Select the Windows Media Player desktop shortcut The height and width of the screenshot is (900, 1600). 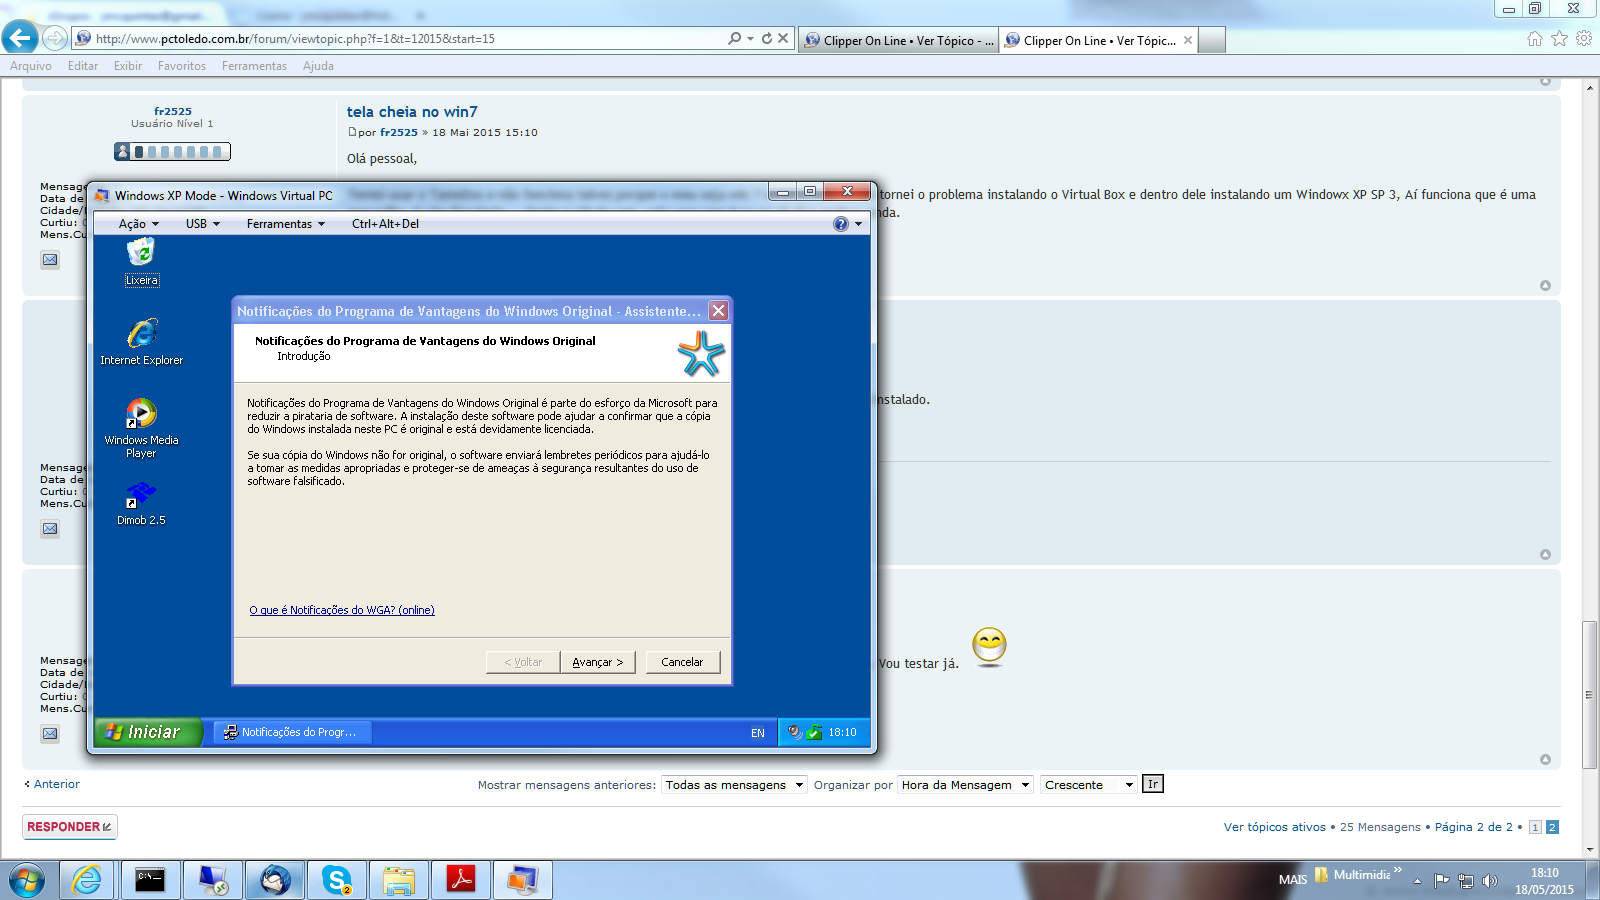tap(141, 428)
